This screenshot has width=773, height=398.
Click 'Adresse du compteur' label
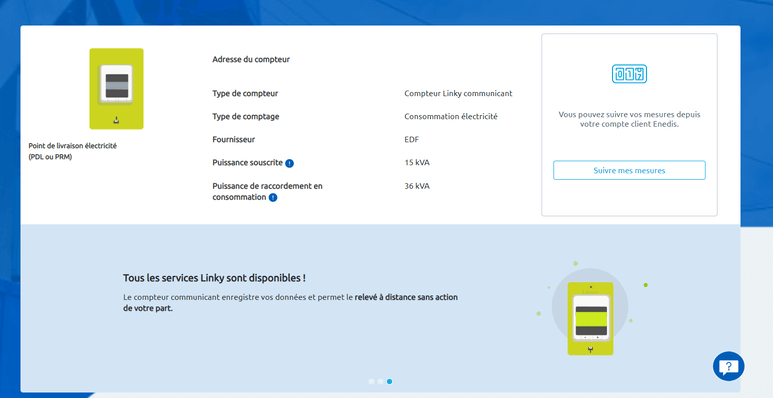(x=251, y=59)
